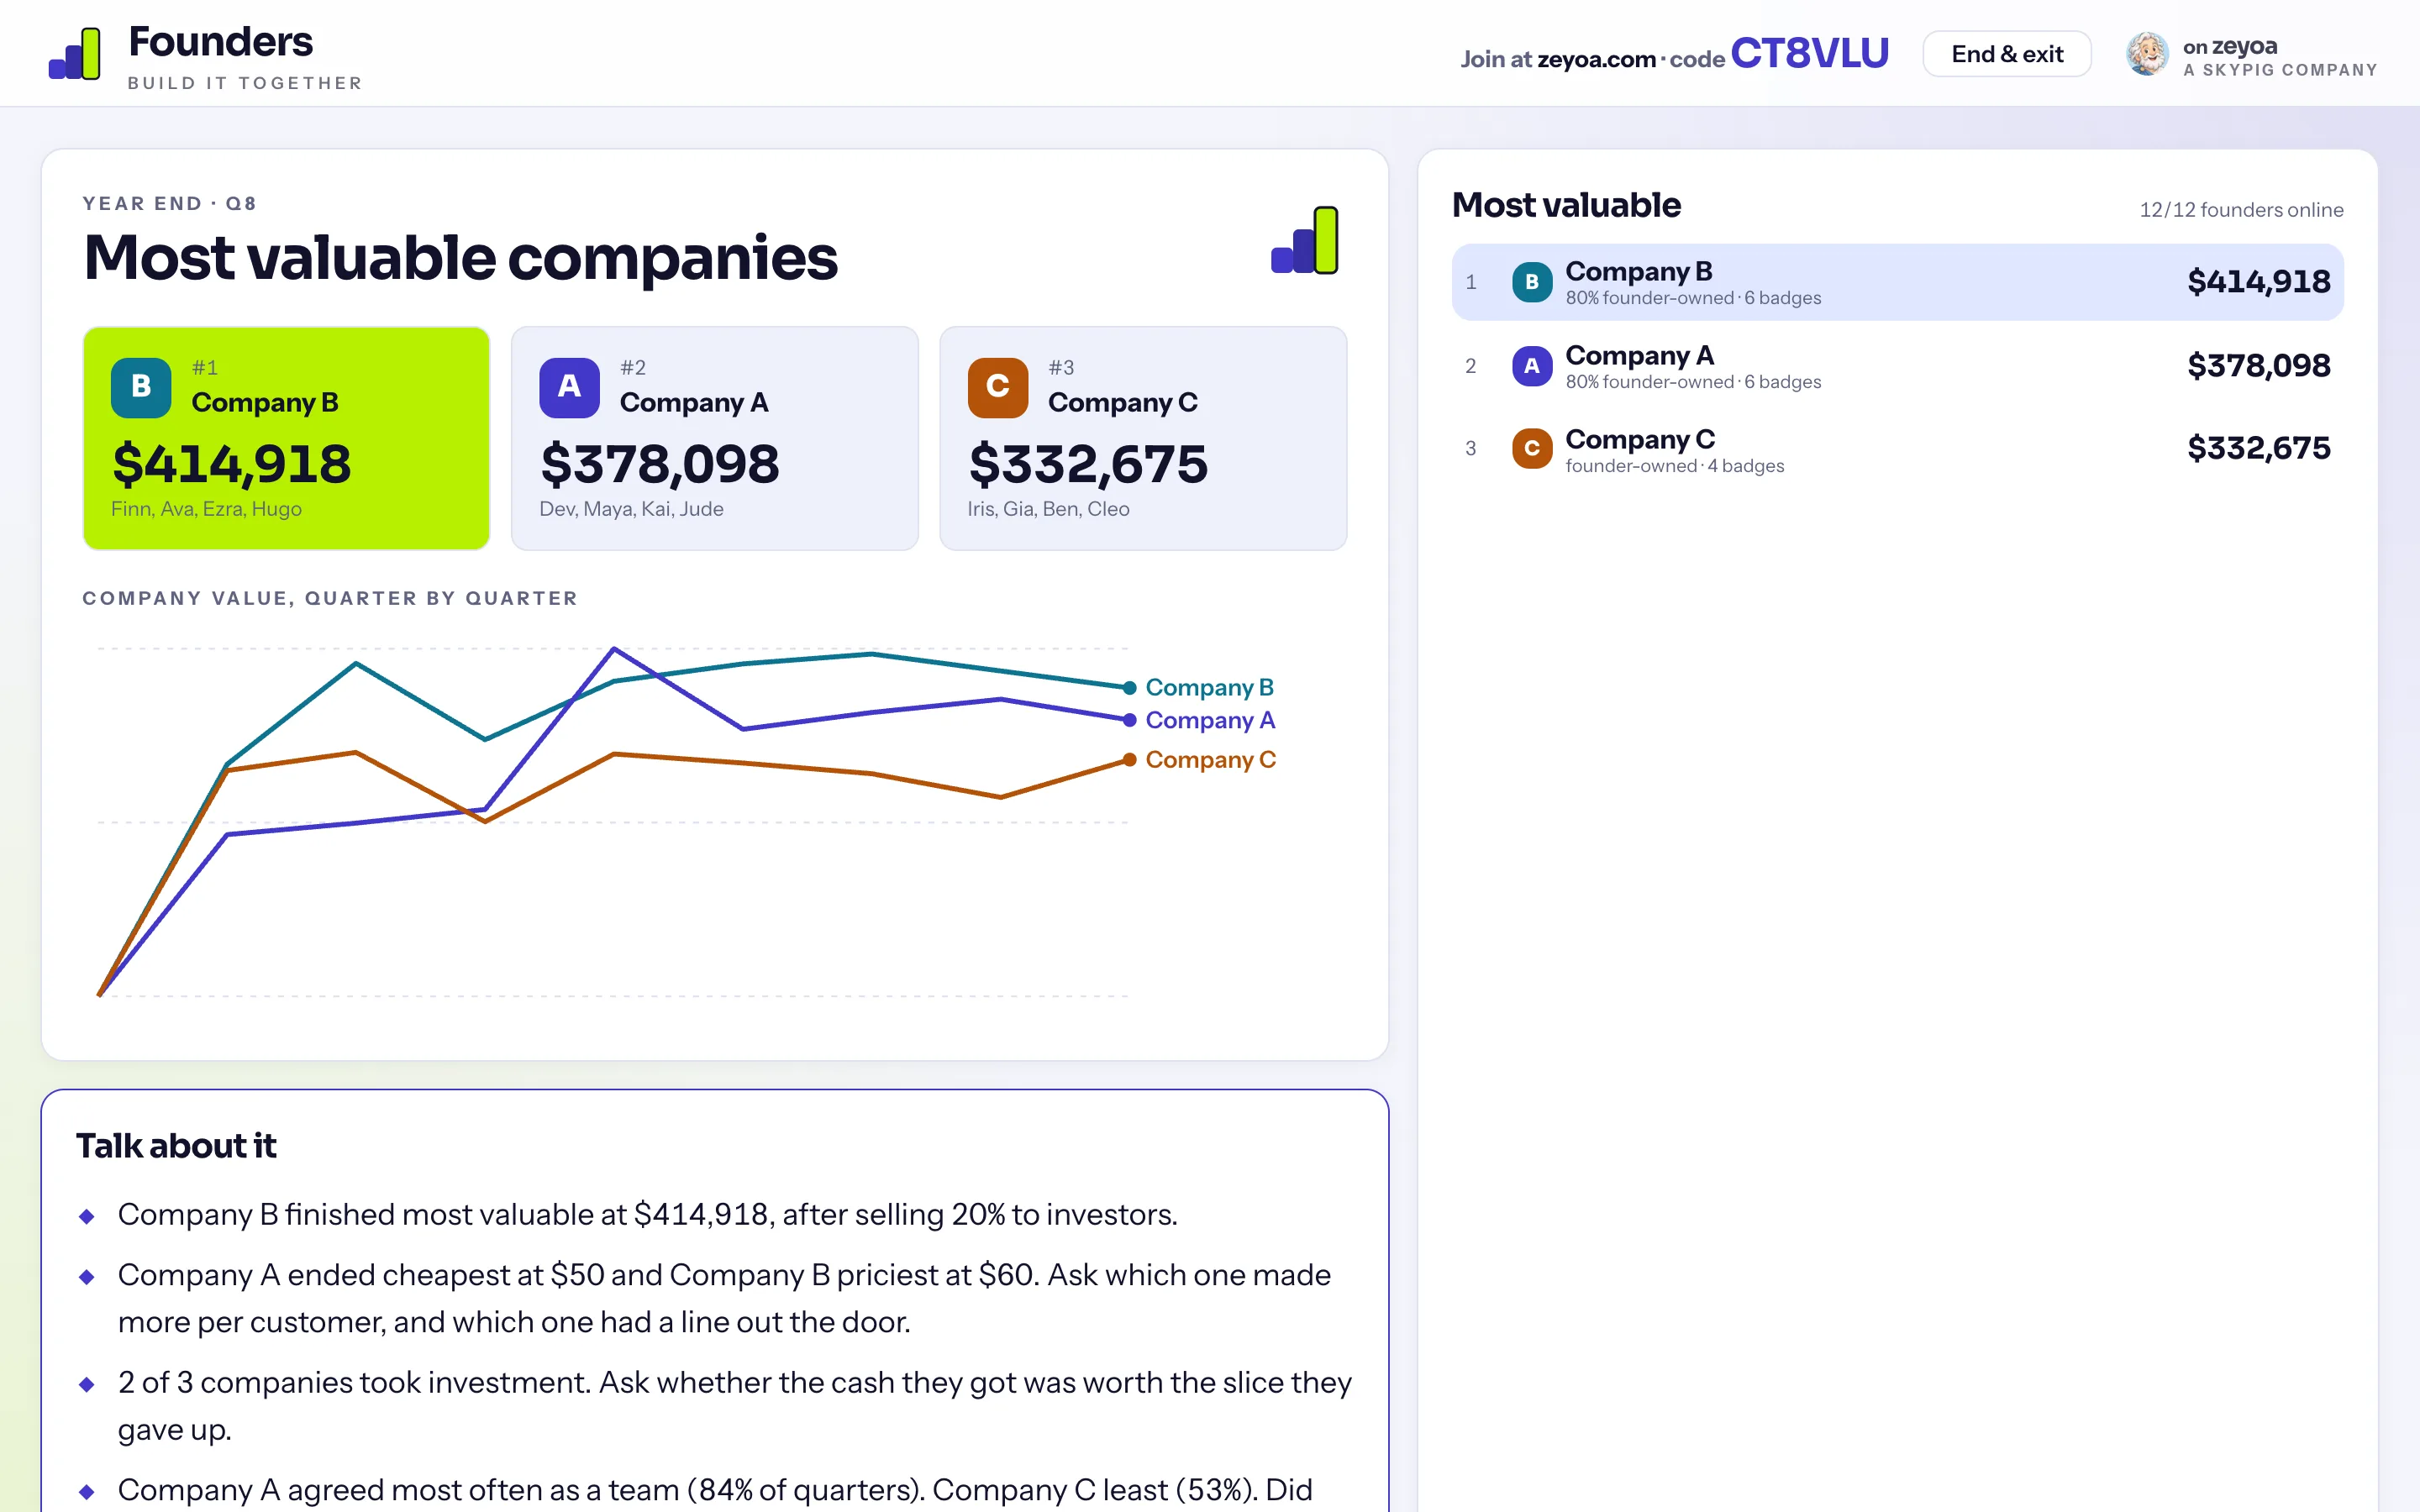Click the $414,918 value in leaderboard
This screenshot has height=1512, width=2420.
(2258, 282)
